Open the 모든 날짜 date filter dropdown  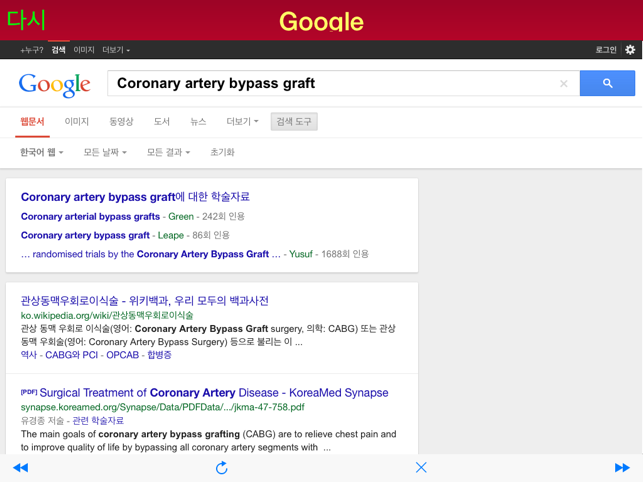point(105,153)
